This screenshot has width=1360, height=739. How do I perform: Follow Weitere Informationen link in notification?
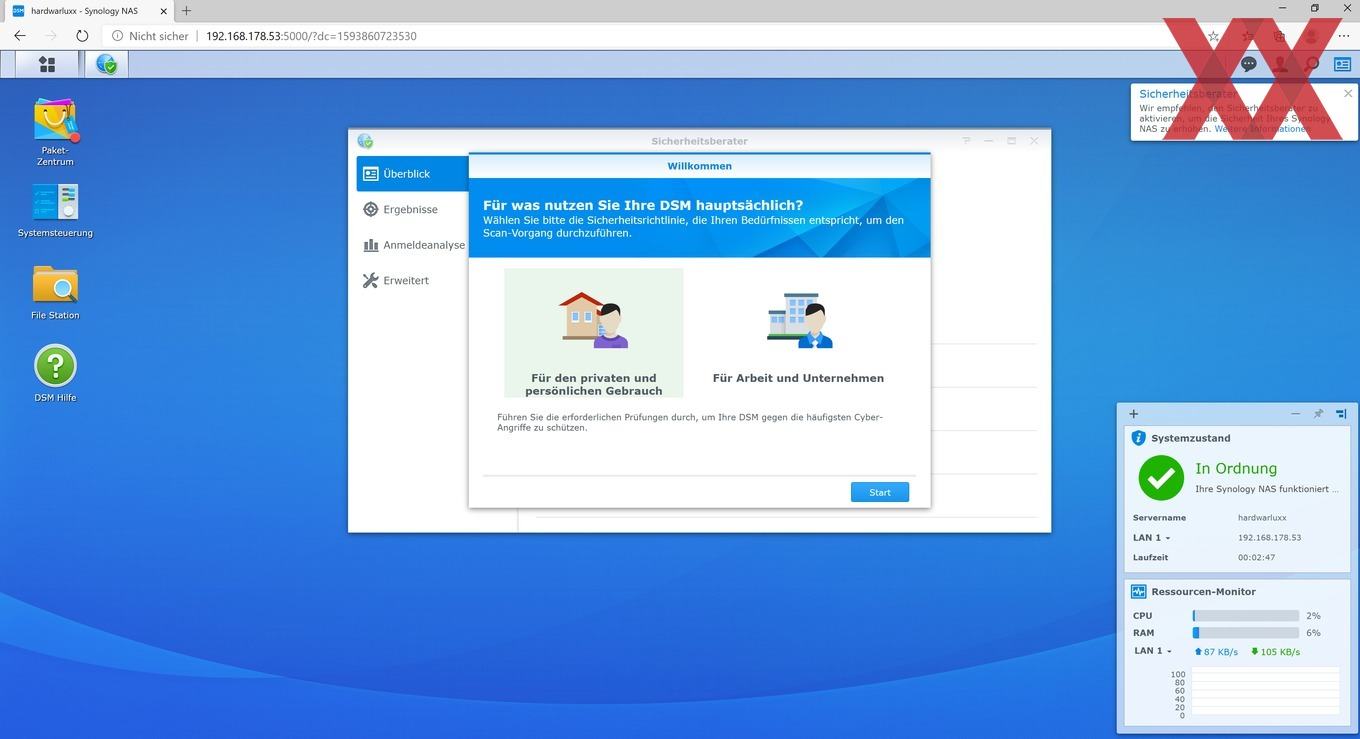click(1261, 129)
